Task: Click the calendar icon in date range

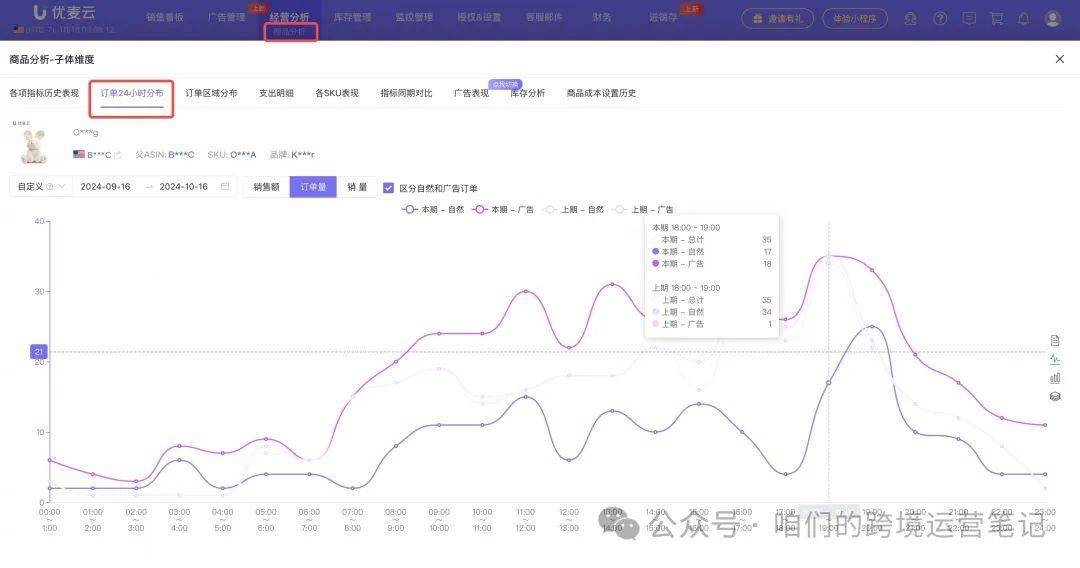Action: (x=225, y=187)
